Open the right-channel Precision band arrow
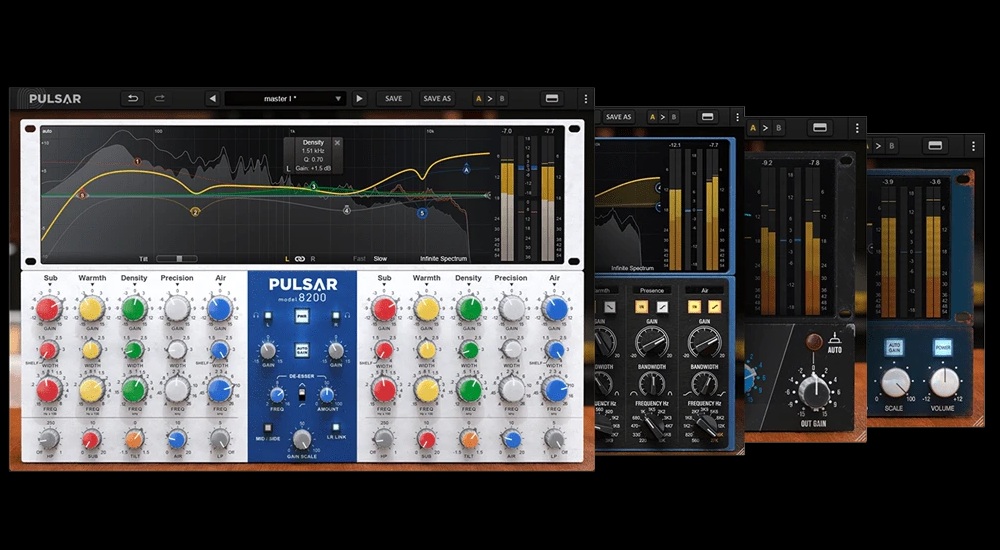 point(511,285)
